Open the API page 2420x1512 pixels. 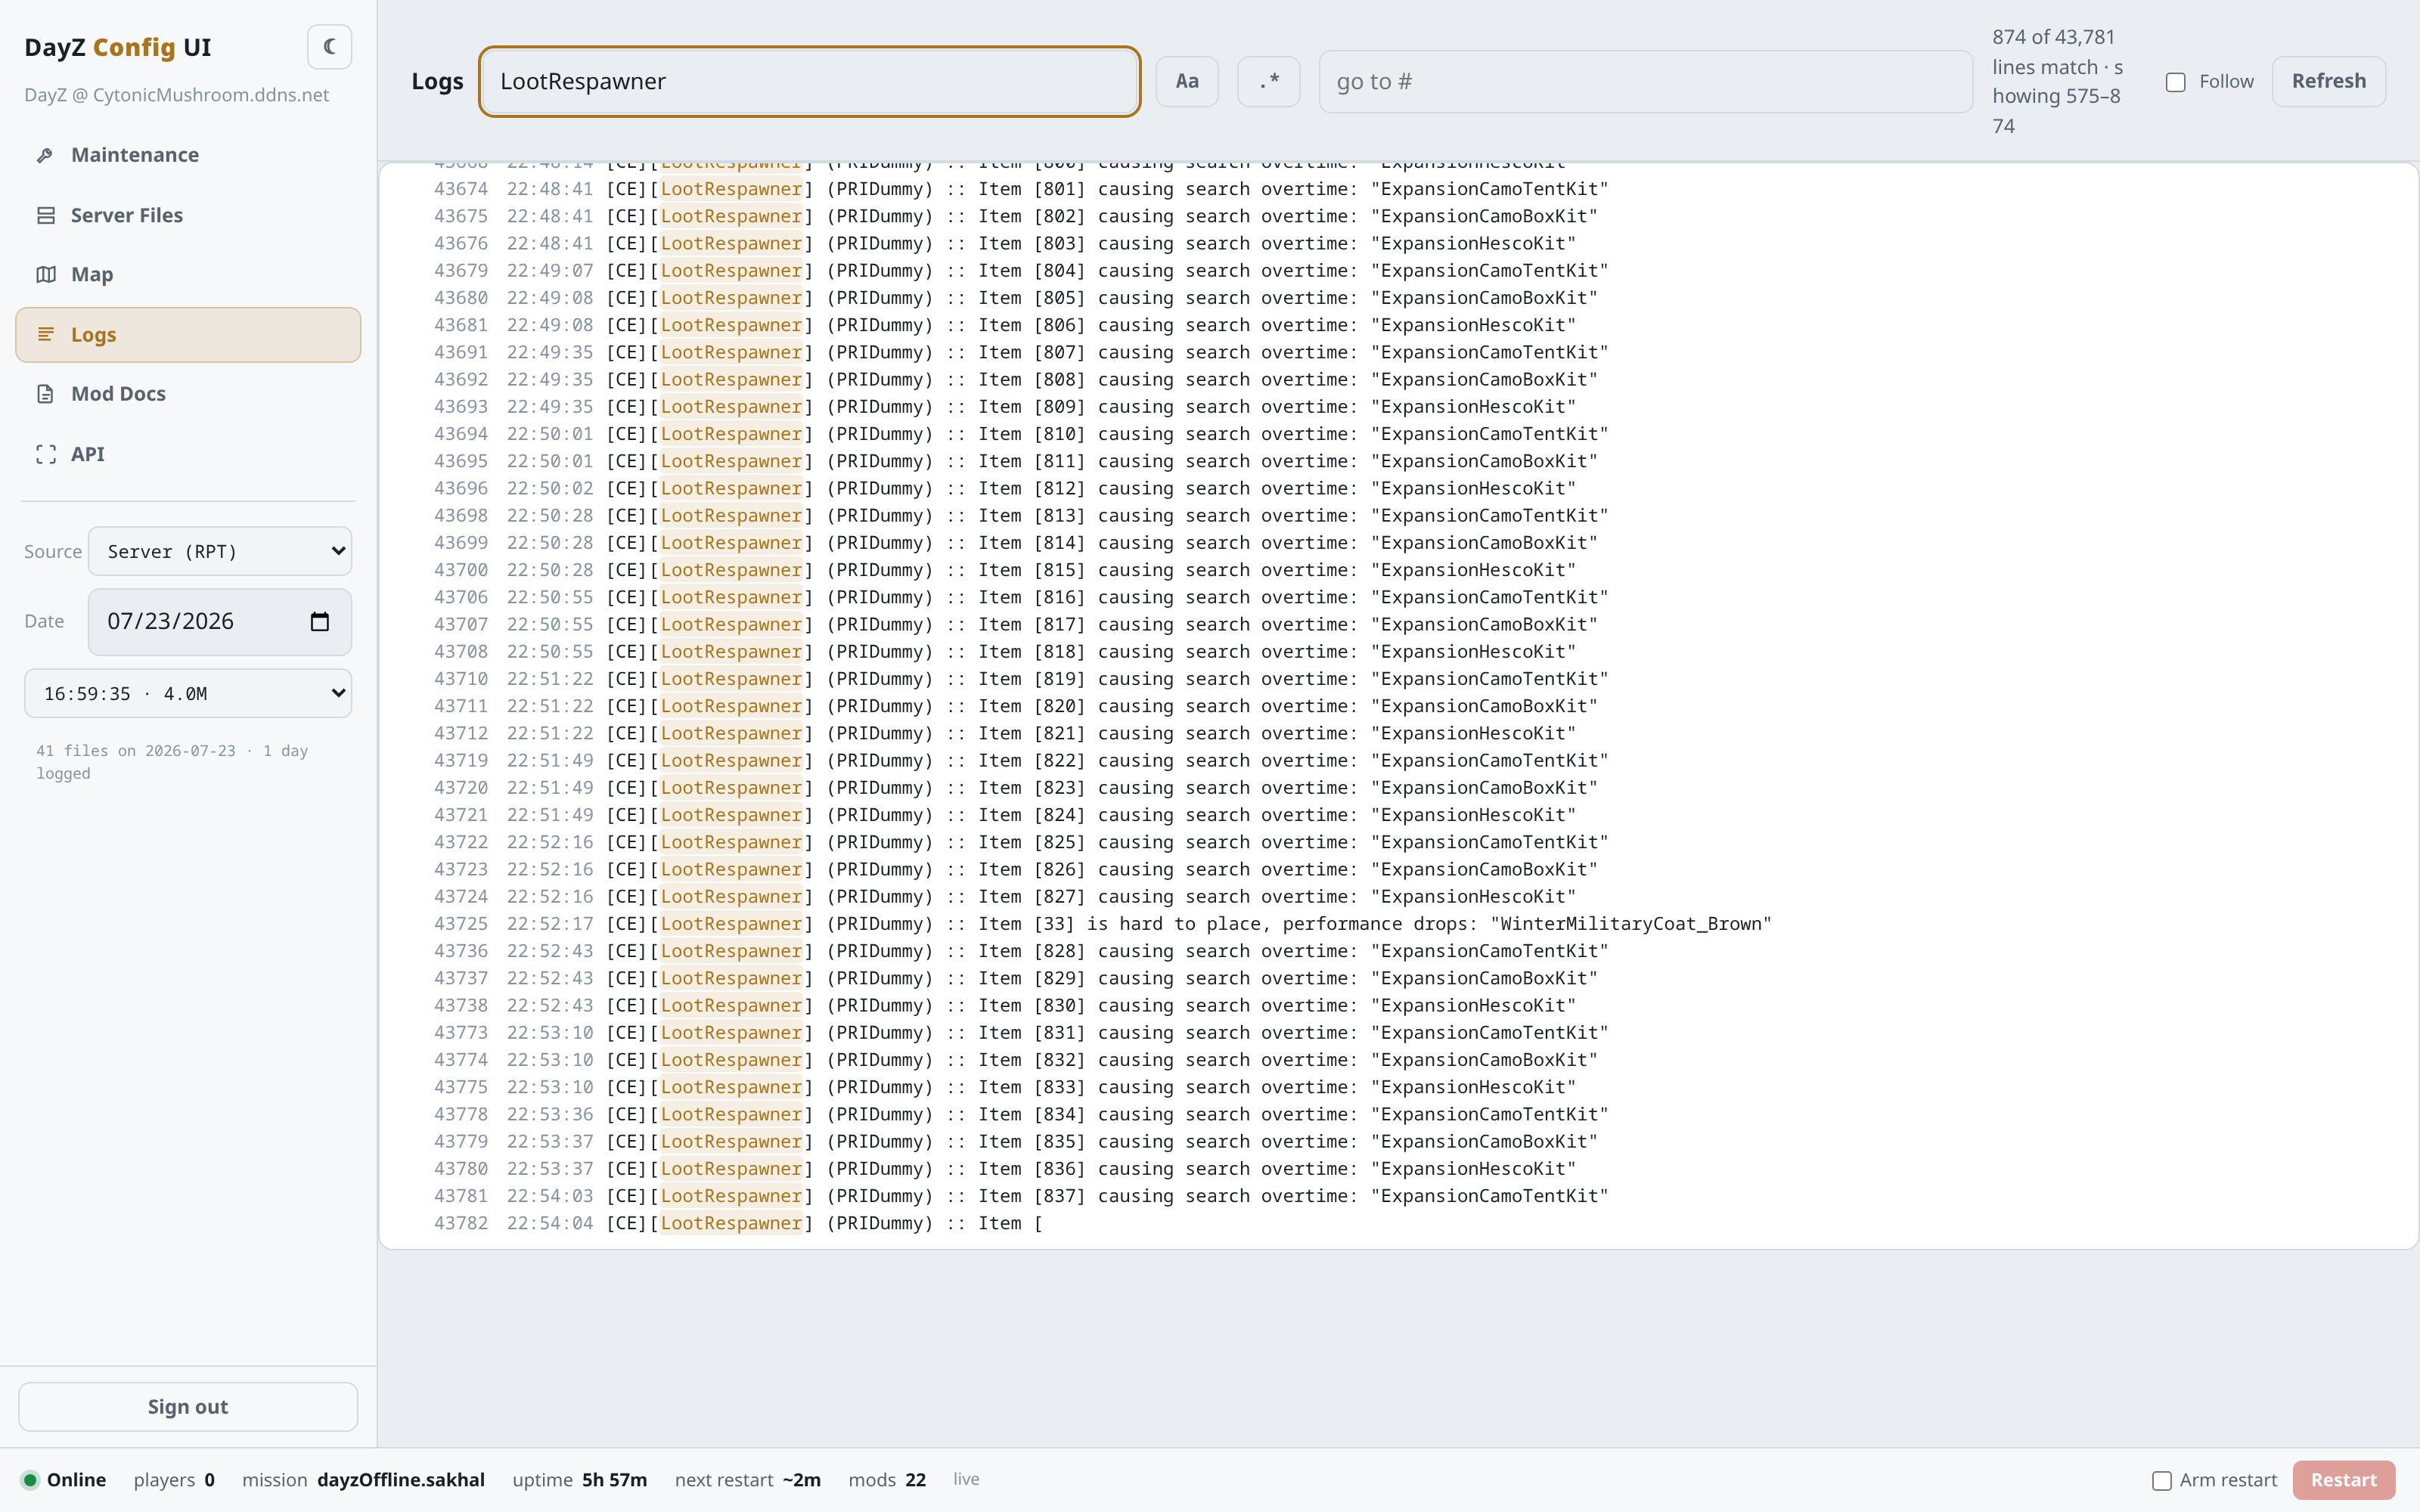(x=188, y=454)
